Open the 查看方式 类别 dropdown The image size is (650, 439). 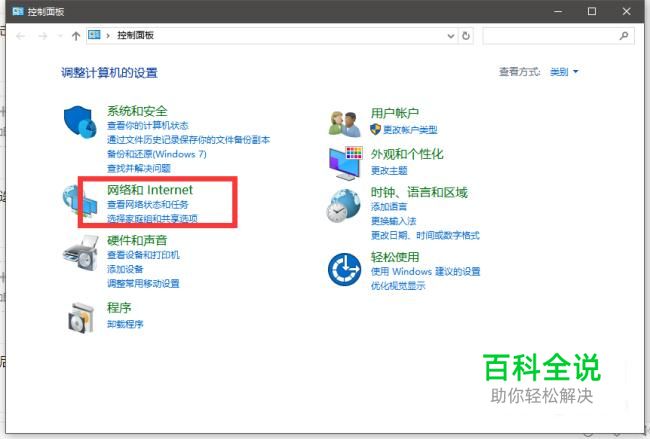pos(564,72)
